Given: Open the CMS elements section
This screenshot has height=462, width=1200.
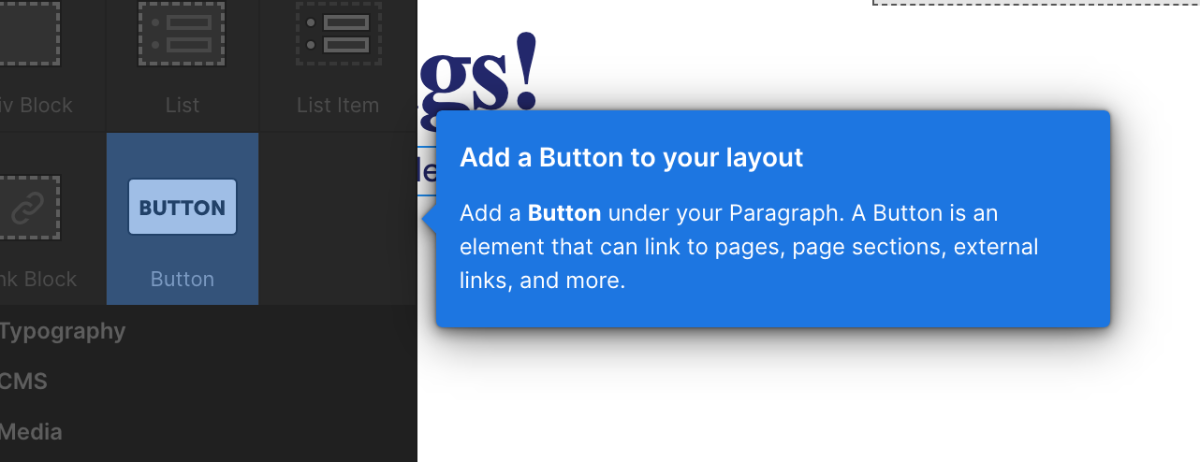Looking at the screenshot, I should (24, 381).
